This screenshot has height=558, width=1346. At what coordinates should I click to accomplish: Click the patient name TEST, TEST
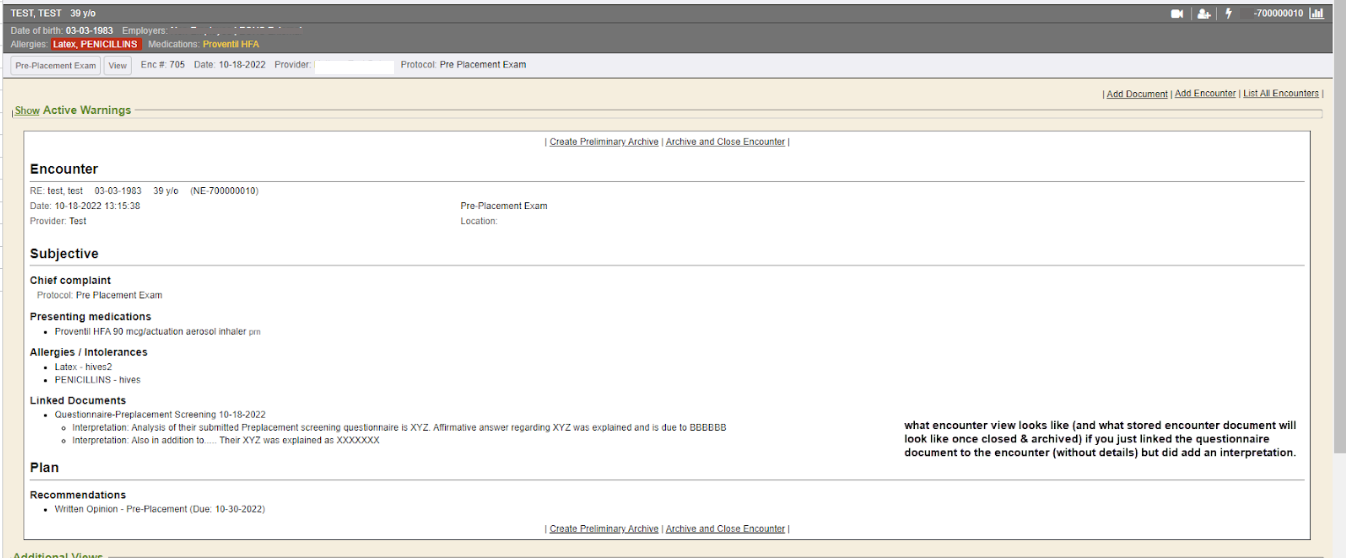pos(36,14)
